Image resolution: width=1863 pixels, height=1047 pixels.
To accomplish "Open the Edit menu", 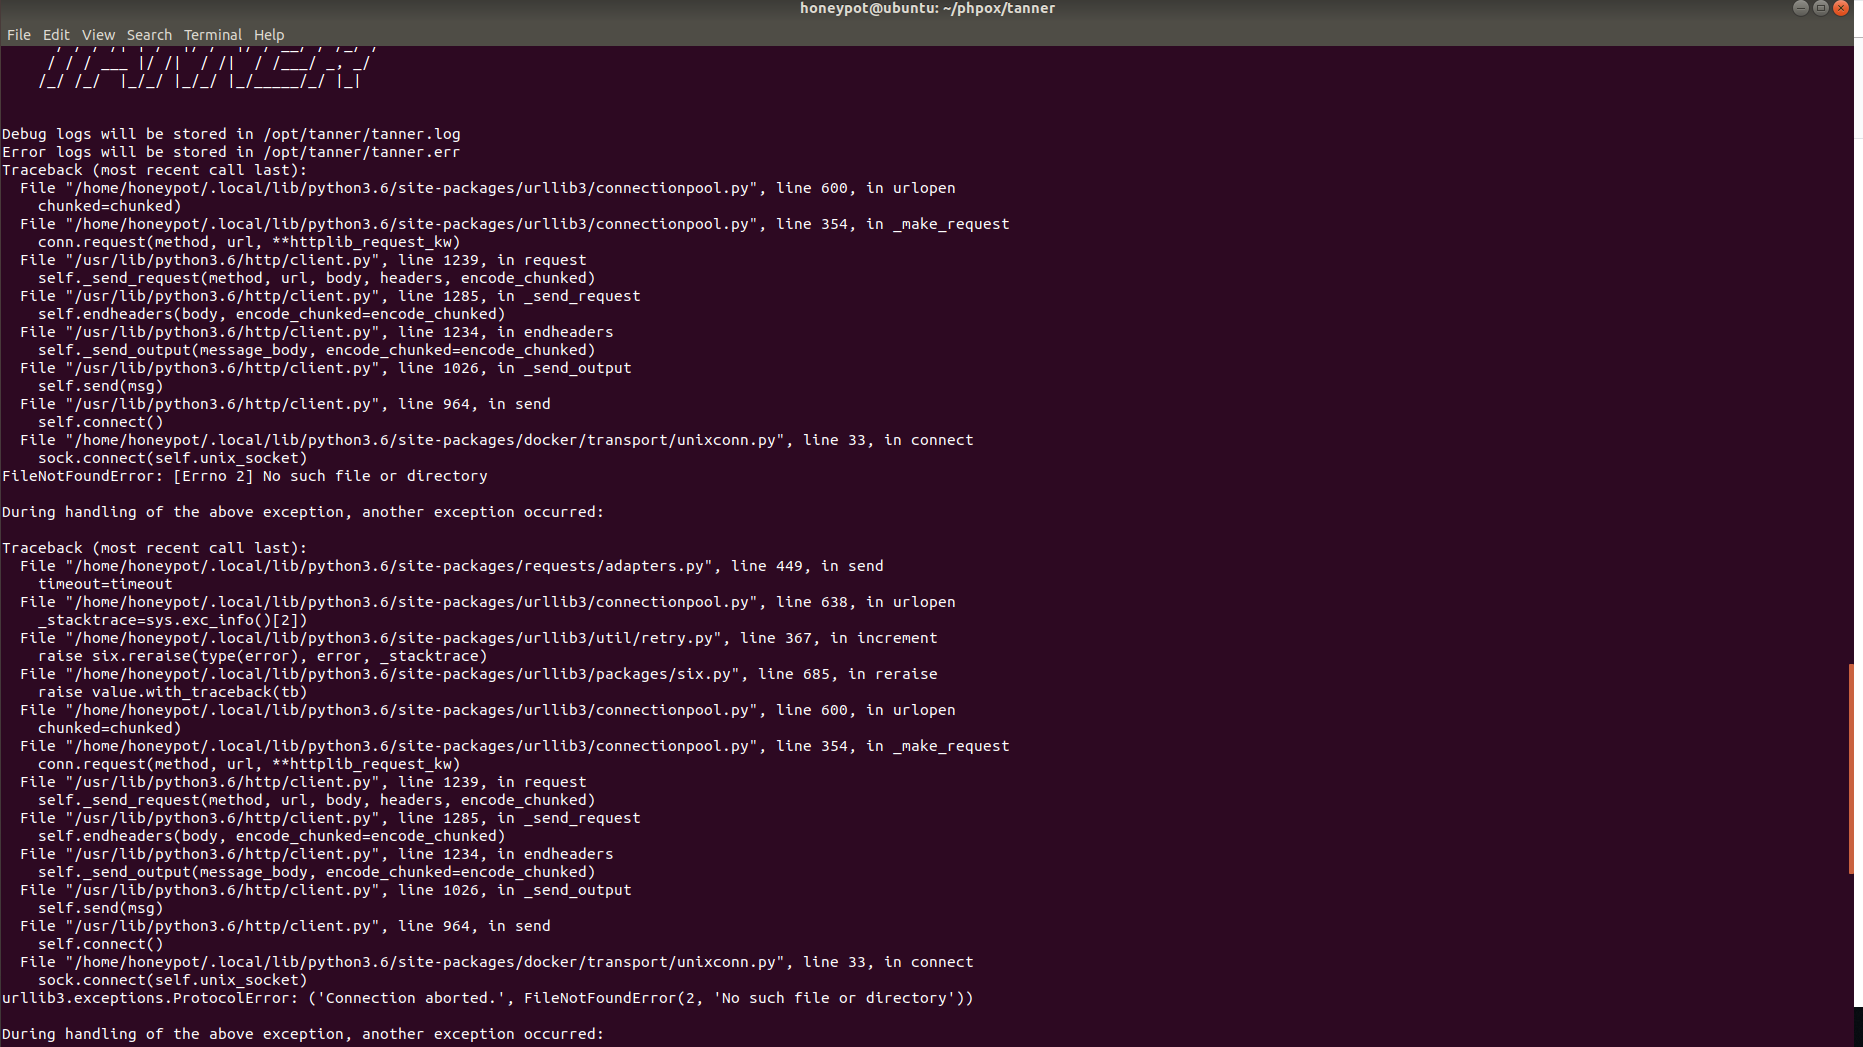I will click(56, 34).
